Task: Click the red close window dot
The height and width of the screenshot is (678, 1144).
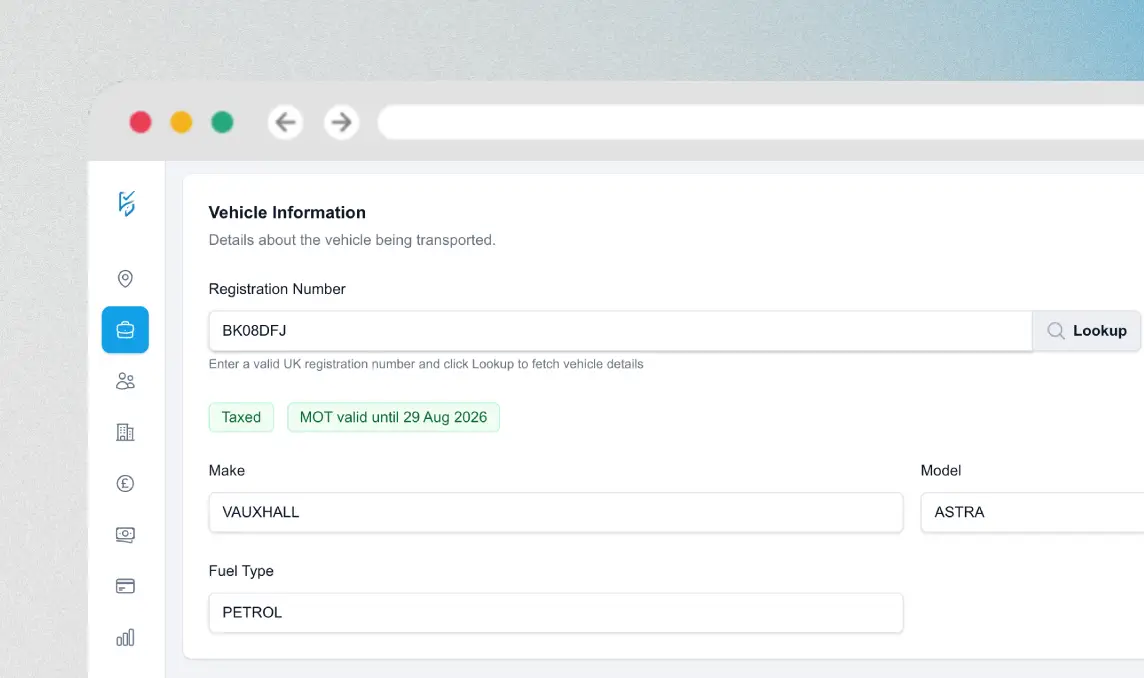Action: coord(141,122)
